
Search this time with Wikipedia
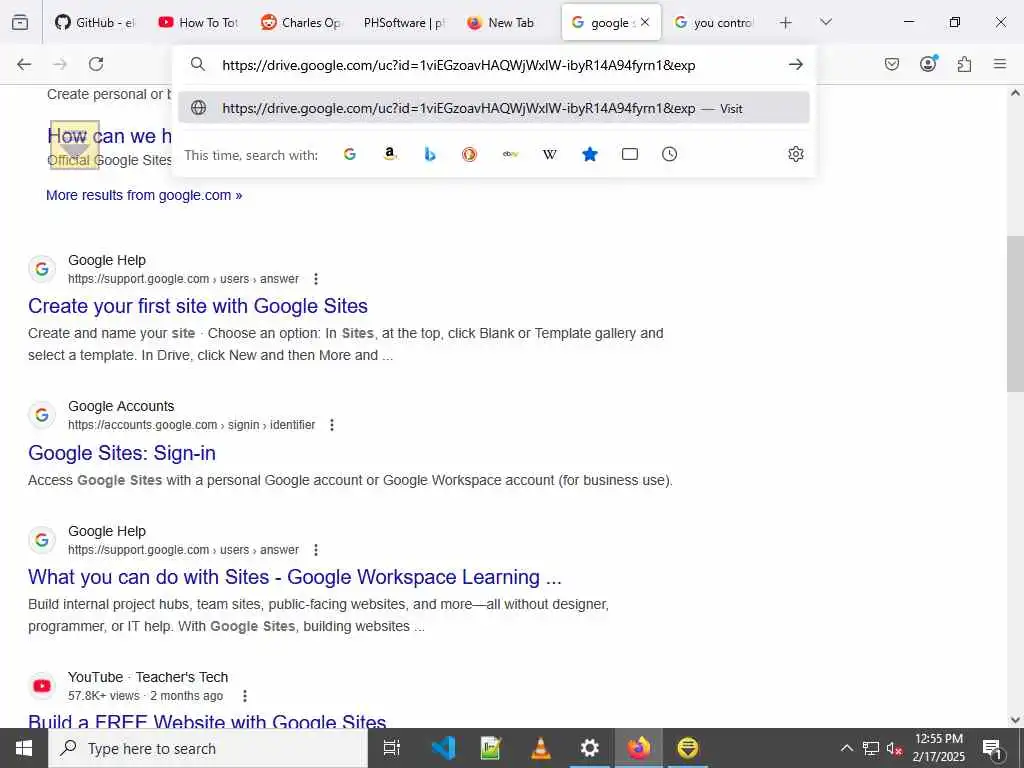point(550,154)
